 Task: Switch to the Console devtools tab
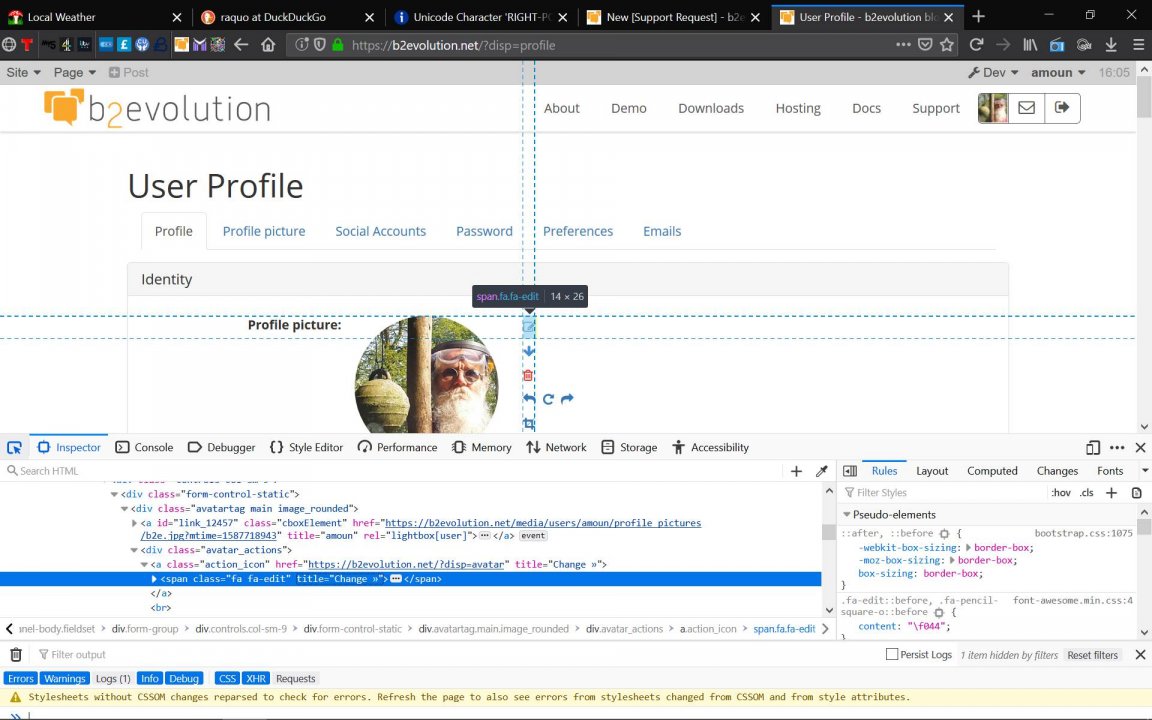coord(145,447)
